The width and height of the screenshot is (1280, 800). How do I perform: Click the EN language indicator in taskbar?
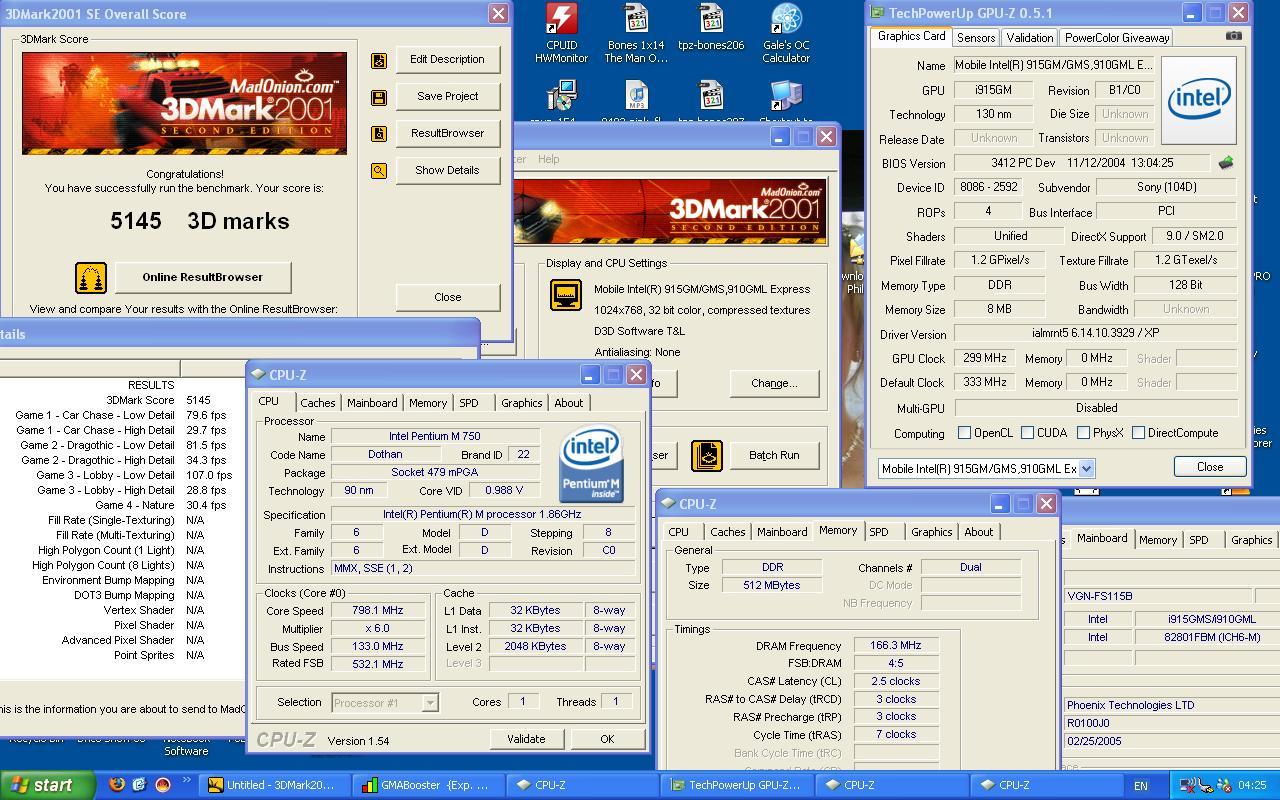tap(1140, 786)
